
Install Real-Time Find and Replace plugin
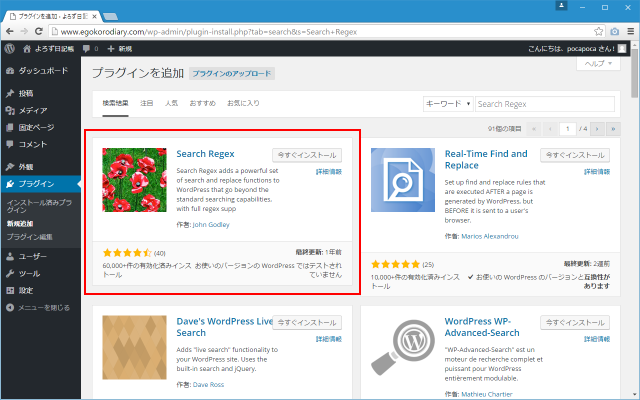click(x=575, y=155)
